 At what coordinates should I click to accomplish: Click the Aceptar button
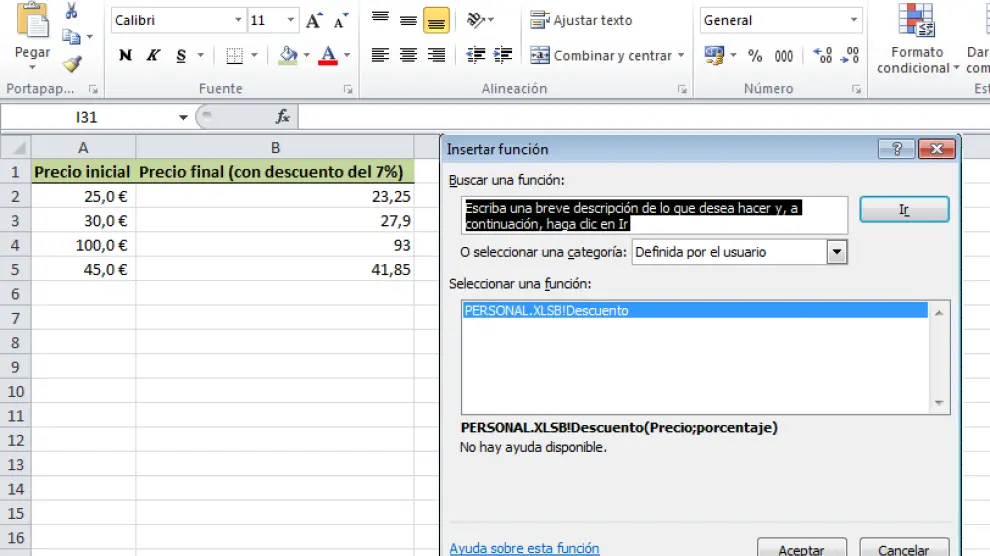tap(801, 549)
